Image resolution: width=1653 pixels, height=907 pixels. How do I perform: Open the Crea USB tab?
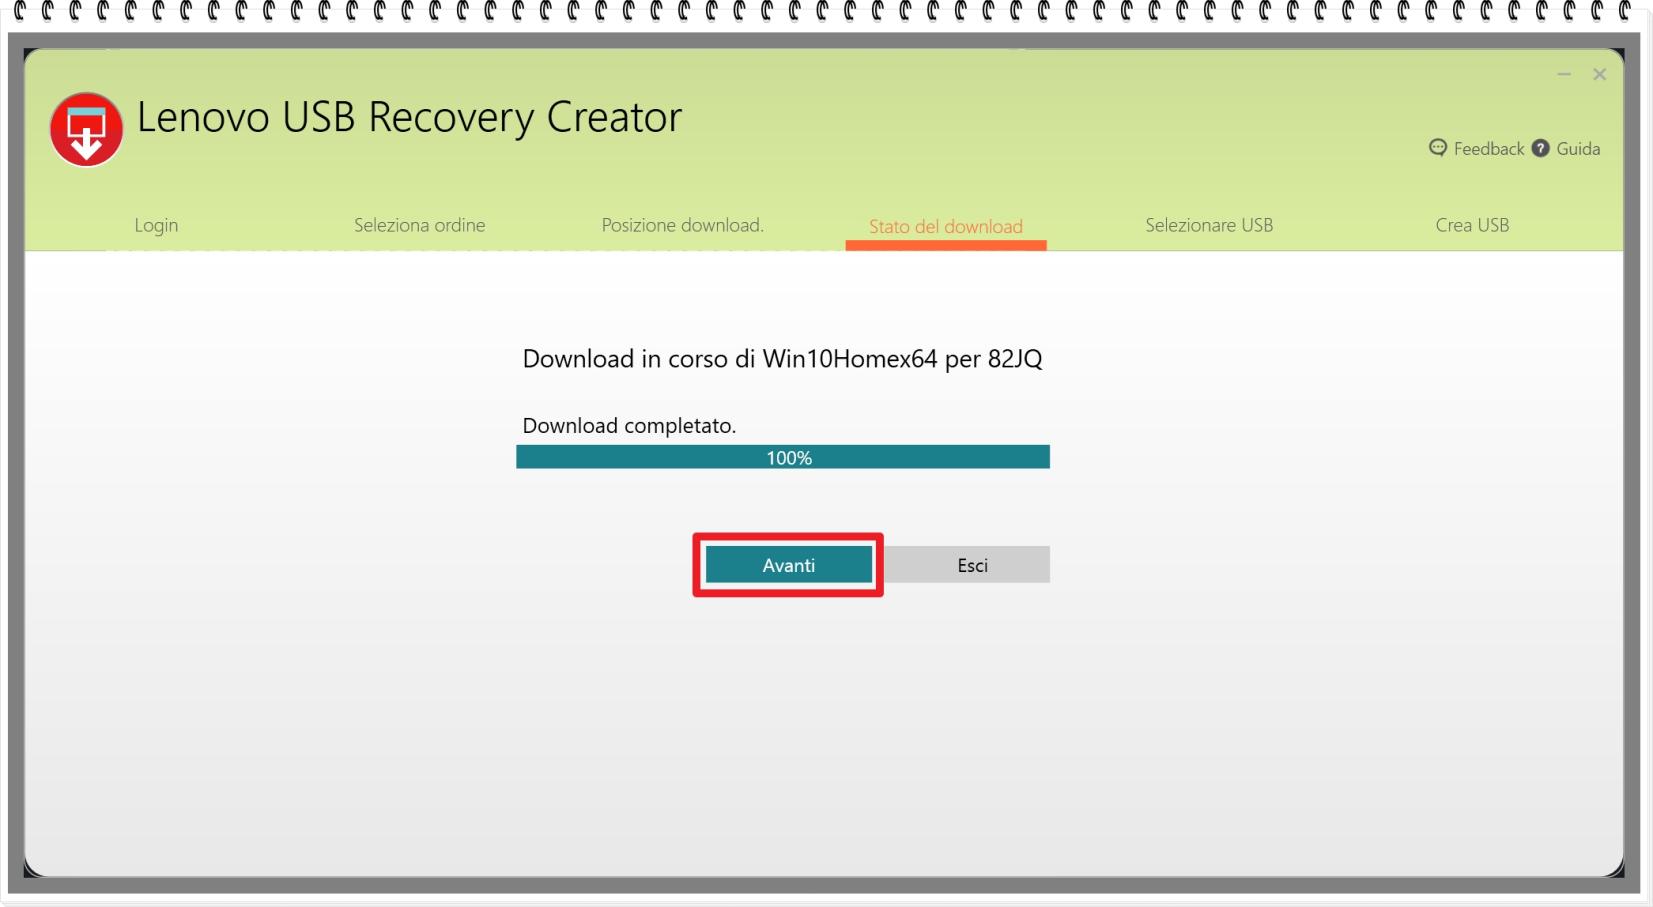click(1472, 225)
